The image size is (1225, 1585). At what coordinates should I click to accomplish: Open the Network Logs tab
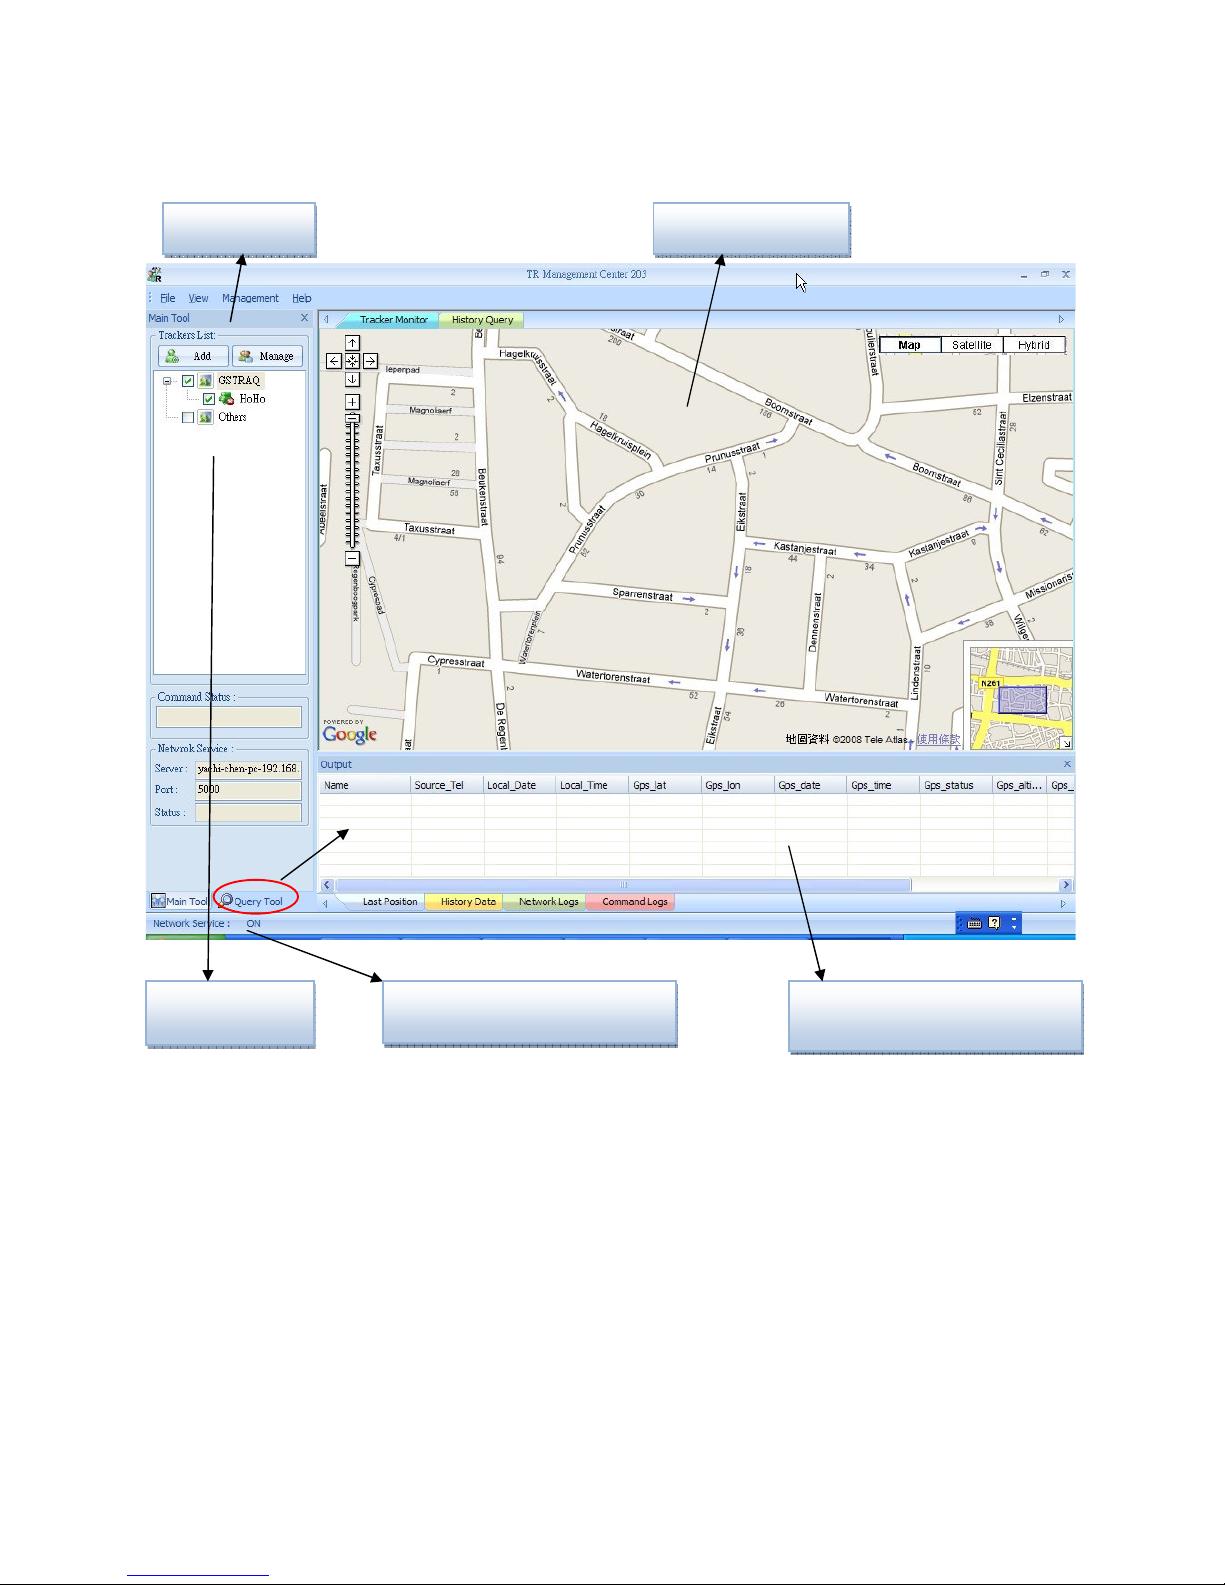coord(548,902)
